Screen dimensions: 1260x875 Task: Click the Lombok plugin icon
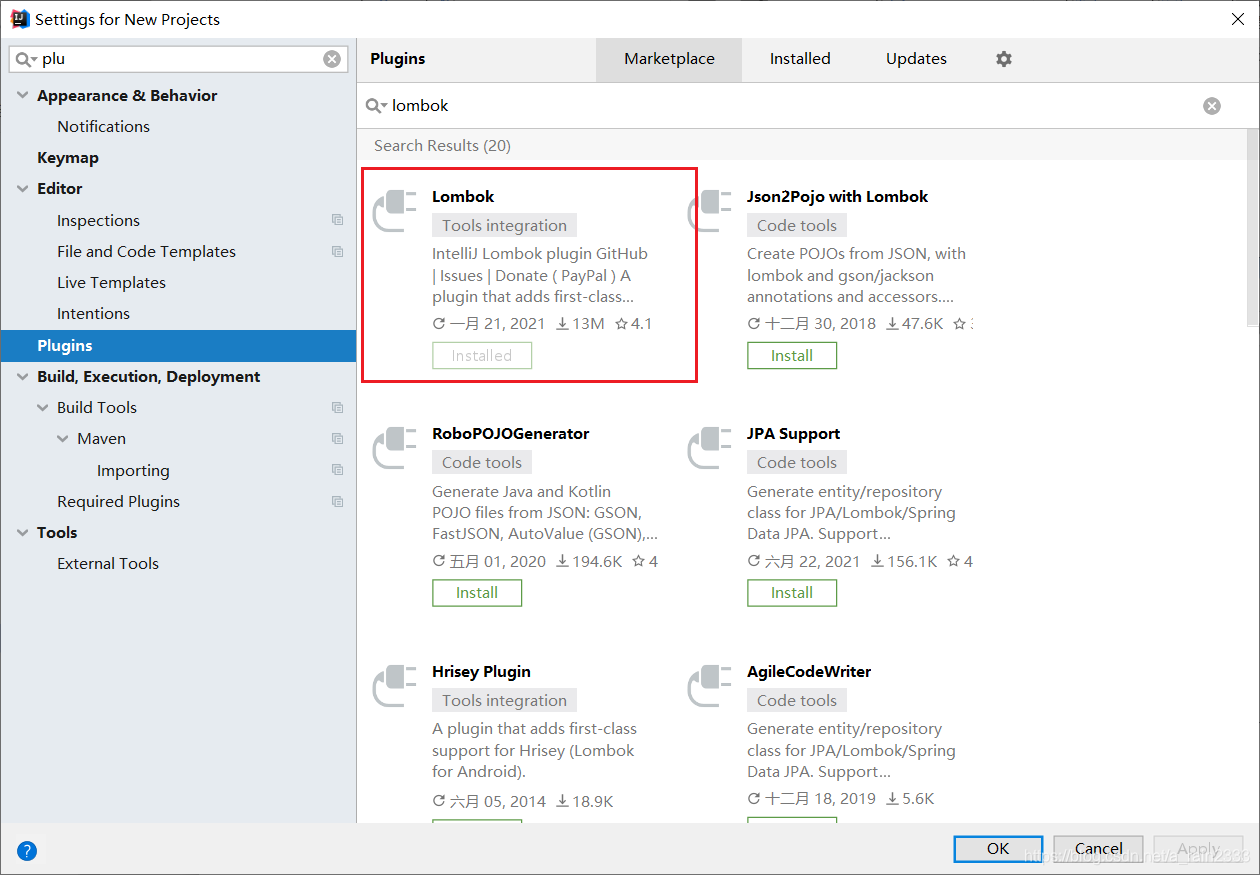point(394,210)
